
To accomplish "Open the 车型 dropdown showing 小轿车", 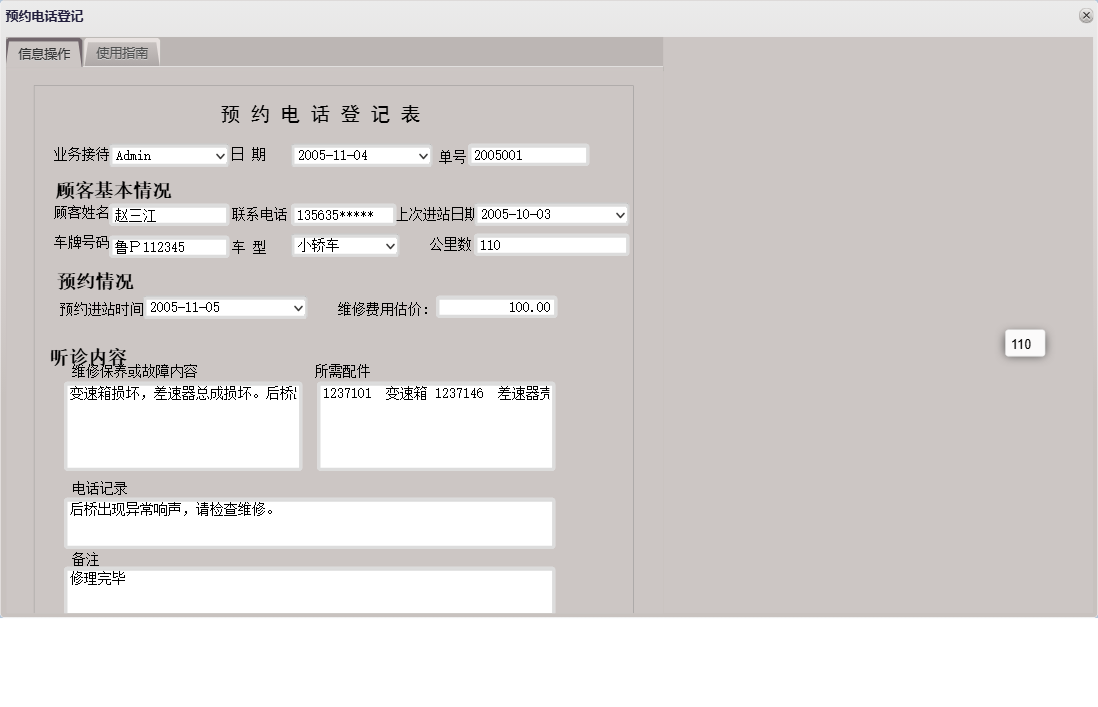I will pyautogui.click(x=344, y=245).
